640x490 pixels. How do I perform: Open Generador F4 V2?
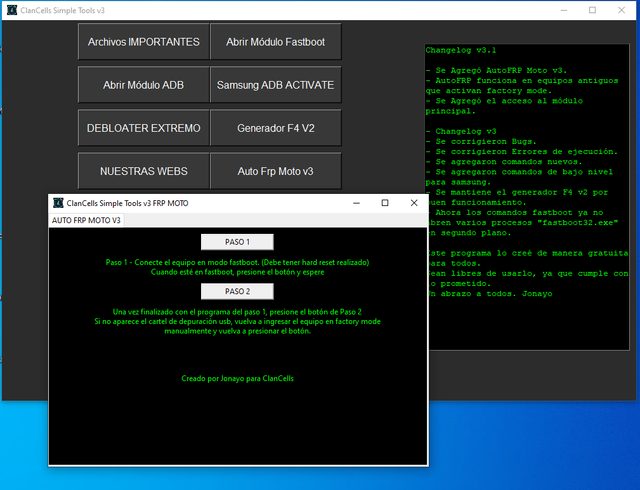276,128
